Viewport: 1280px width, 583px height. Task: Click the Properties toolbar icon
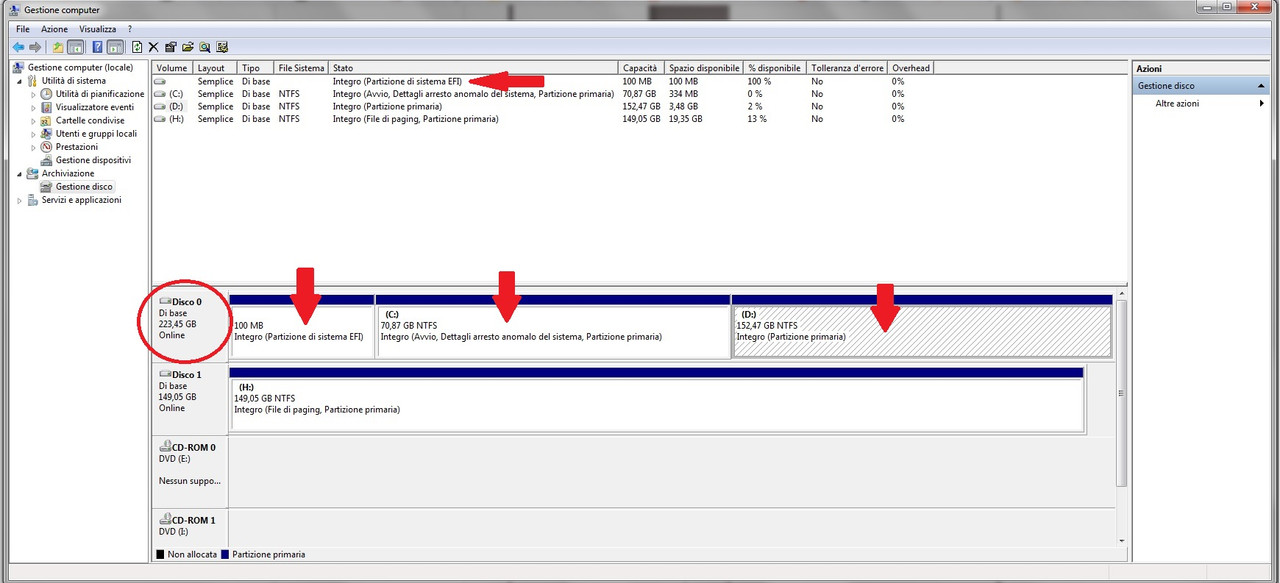click(x=170, y=47)
